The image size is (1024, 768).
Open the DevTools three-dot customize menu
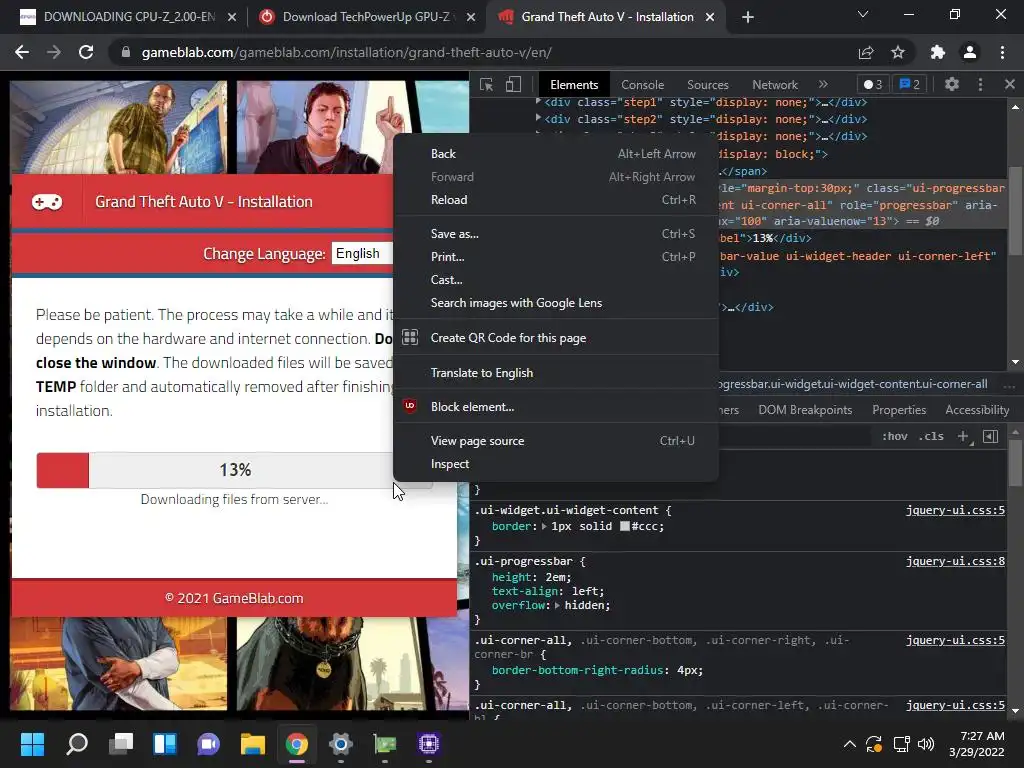click(980, 84)
